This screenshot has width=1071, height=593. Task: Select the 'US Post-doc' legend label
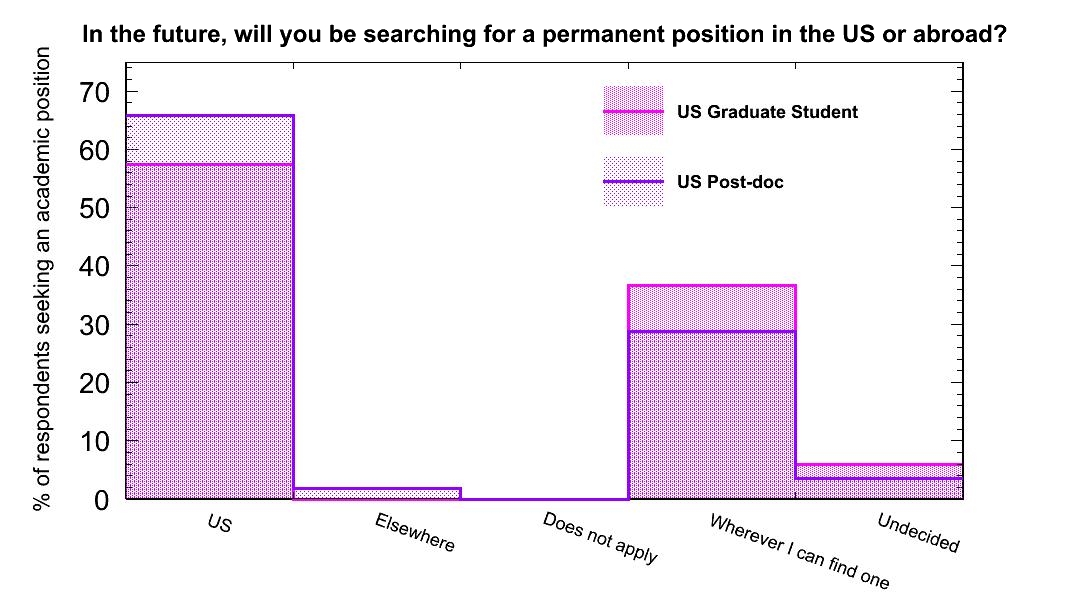pyautogui.click(x=730, y=183)
